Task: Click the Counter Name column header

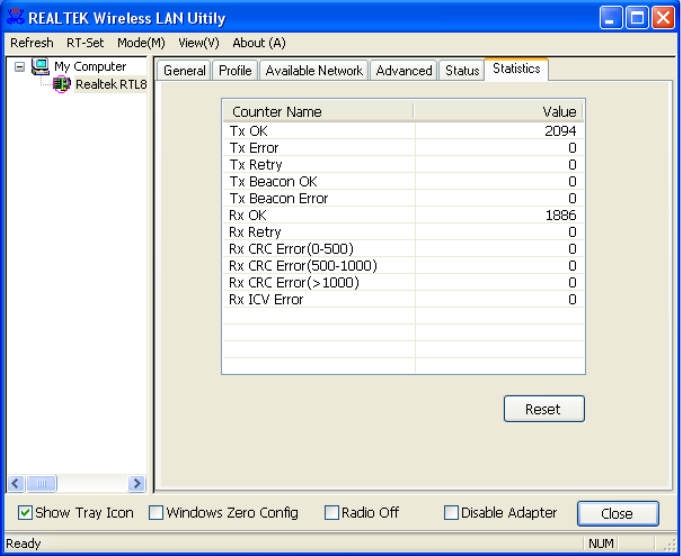Action: 318,112
